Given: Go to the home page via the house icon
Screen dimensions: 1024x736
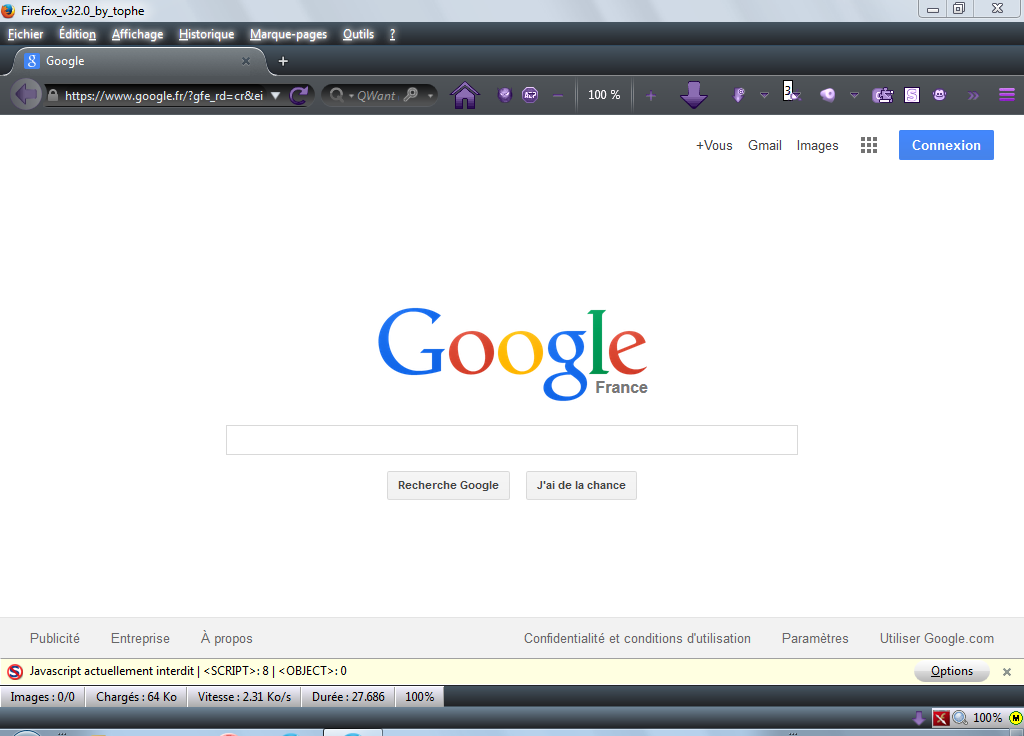Looking at the screenshot, I should pos(465,95).
